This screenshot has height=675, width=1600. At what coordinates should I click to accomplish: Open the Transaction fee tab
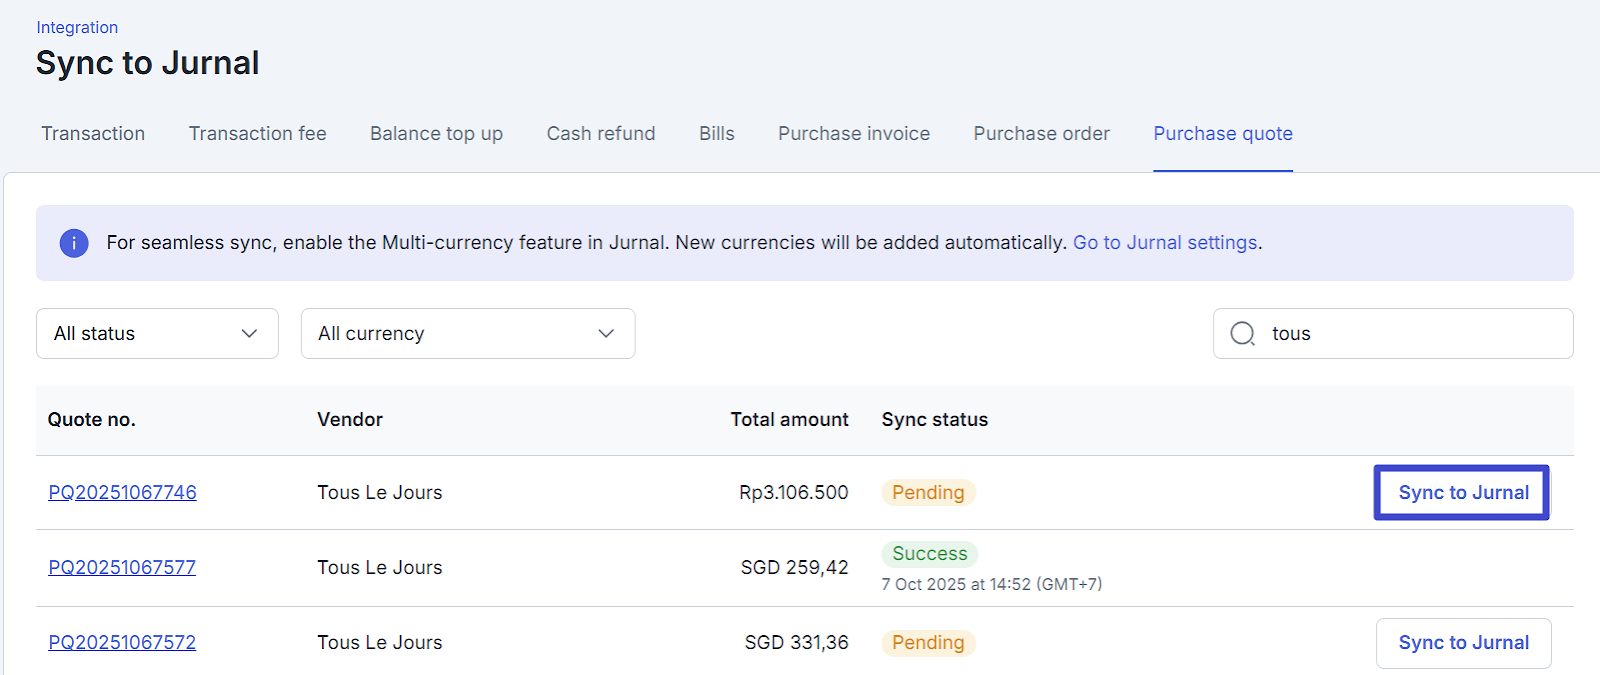pos(257,134)
